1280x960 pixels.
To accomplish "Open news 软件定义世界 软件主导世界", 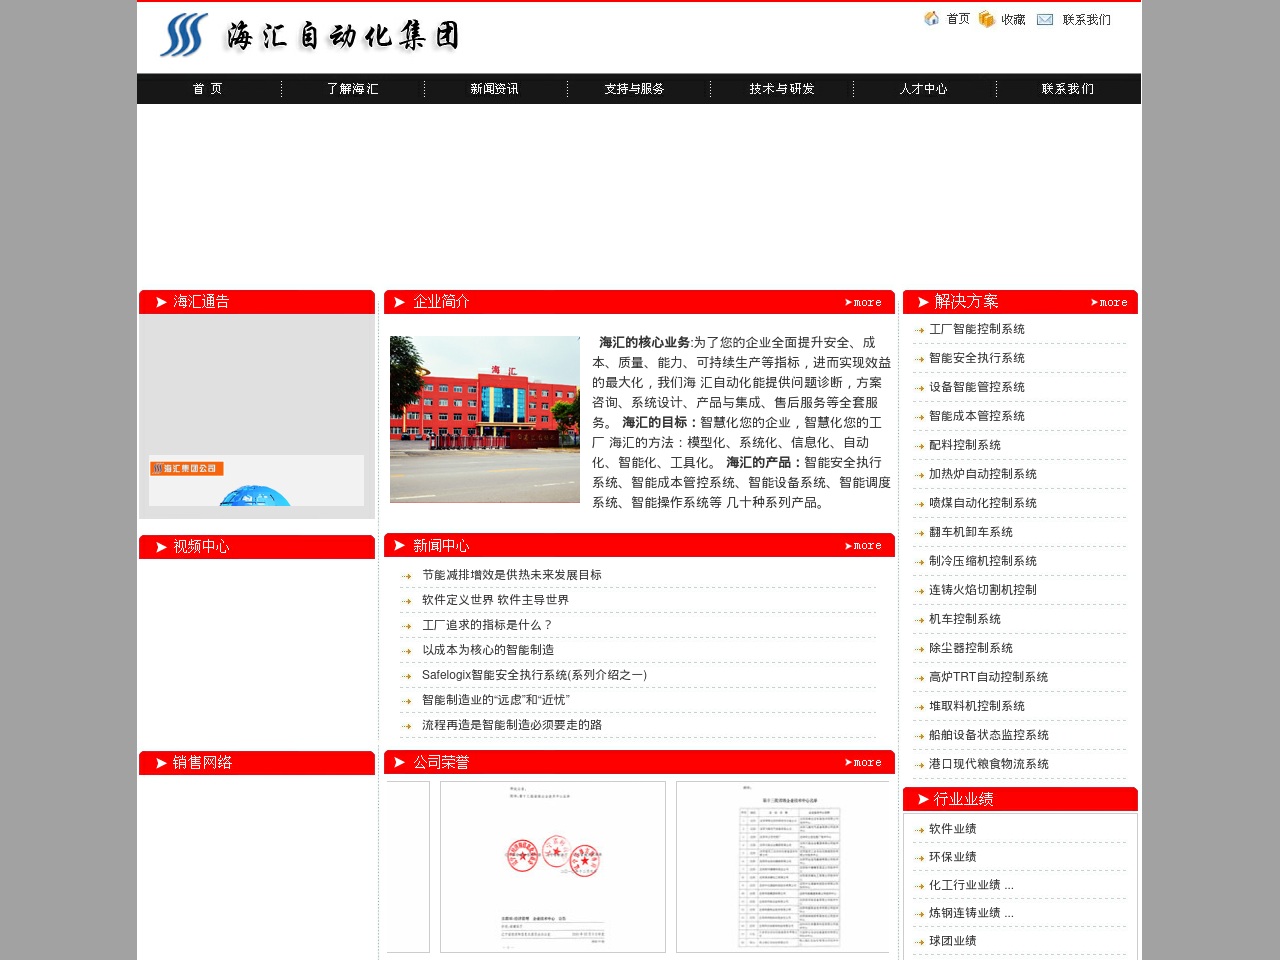I will click(495, 600).
